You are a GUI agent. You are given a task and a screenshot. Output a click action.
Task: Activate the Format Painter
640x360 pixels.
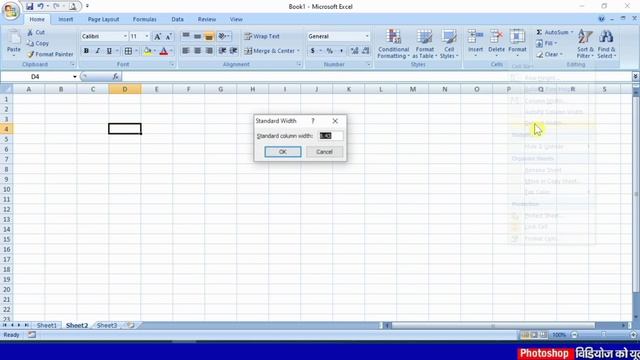click(50, 54)
